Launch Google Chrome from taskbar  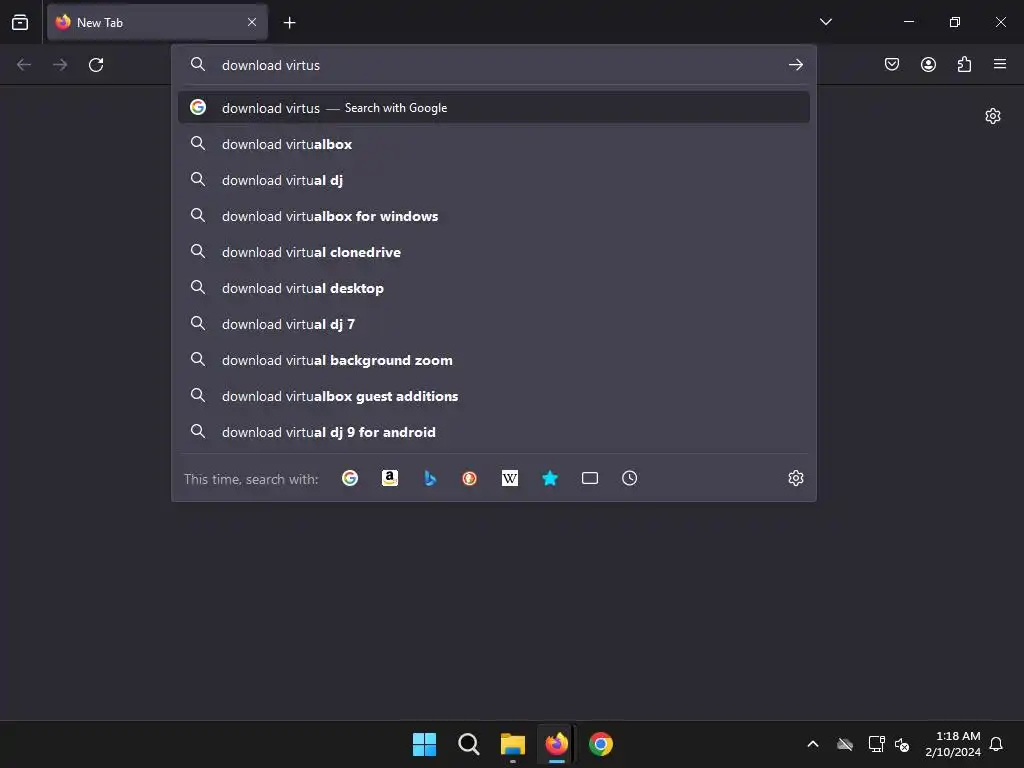601,744
